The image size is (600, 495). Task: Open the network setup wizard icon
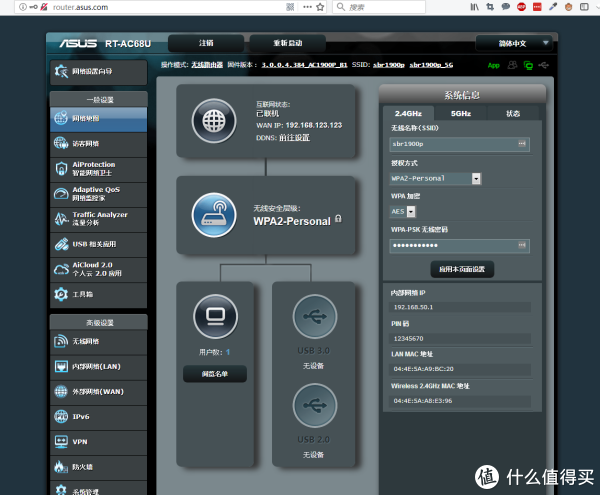click(x=61, y=71)
